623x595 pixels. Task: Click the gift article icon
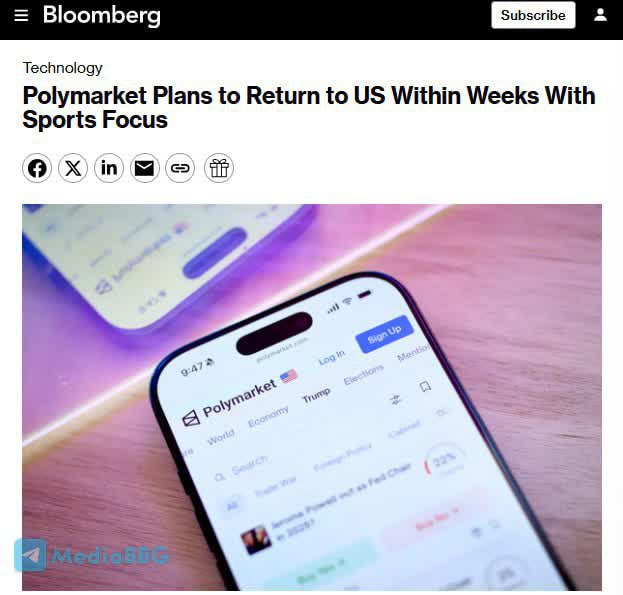[219, 168]
